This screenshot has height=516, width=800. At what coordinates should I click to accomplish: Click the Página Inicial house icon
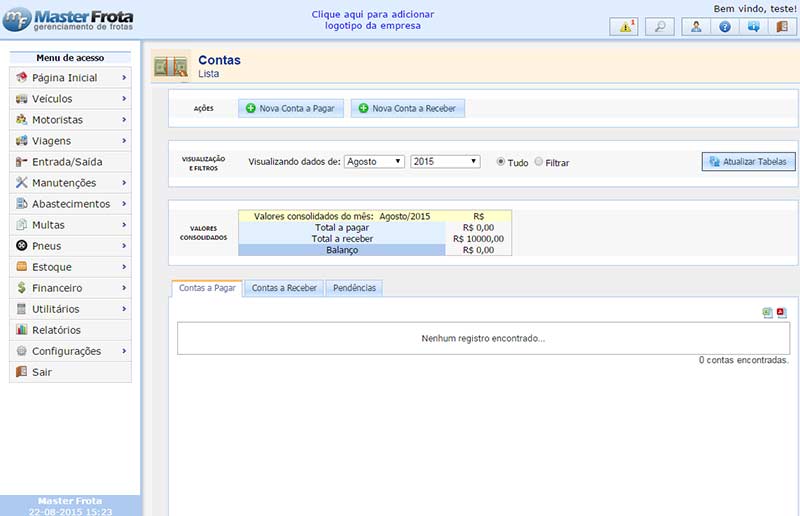tap(21, 77)
